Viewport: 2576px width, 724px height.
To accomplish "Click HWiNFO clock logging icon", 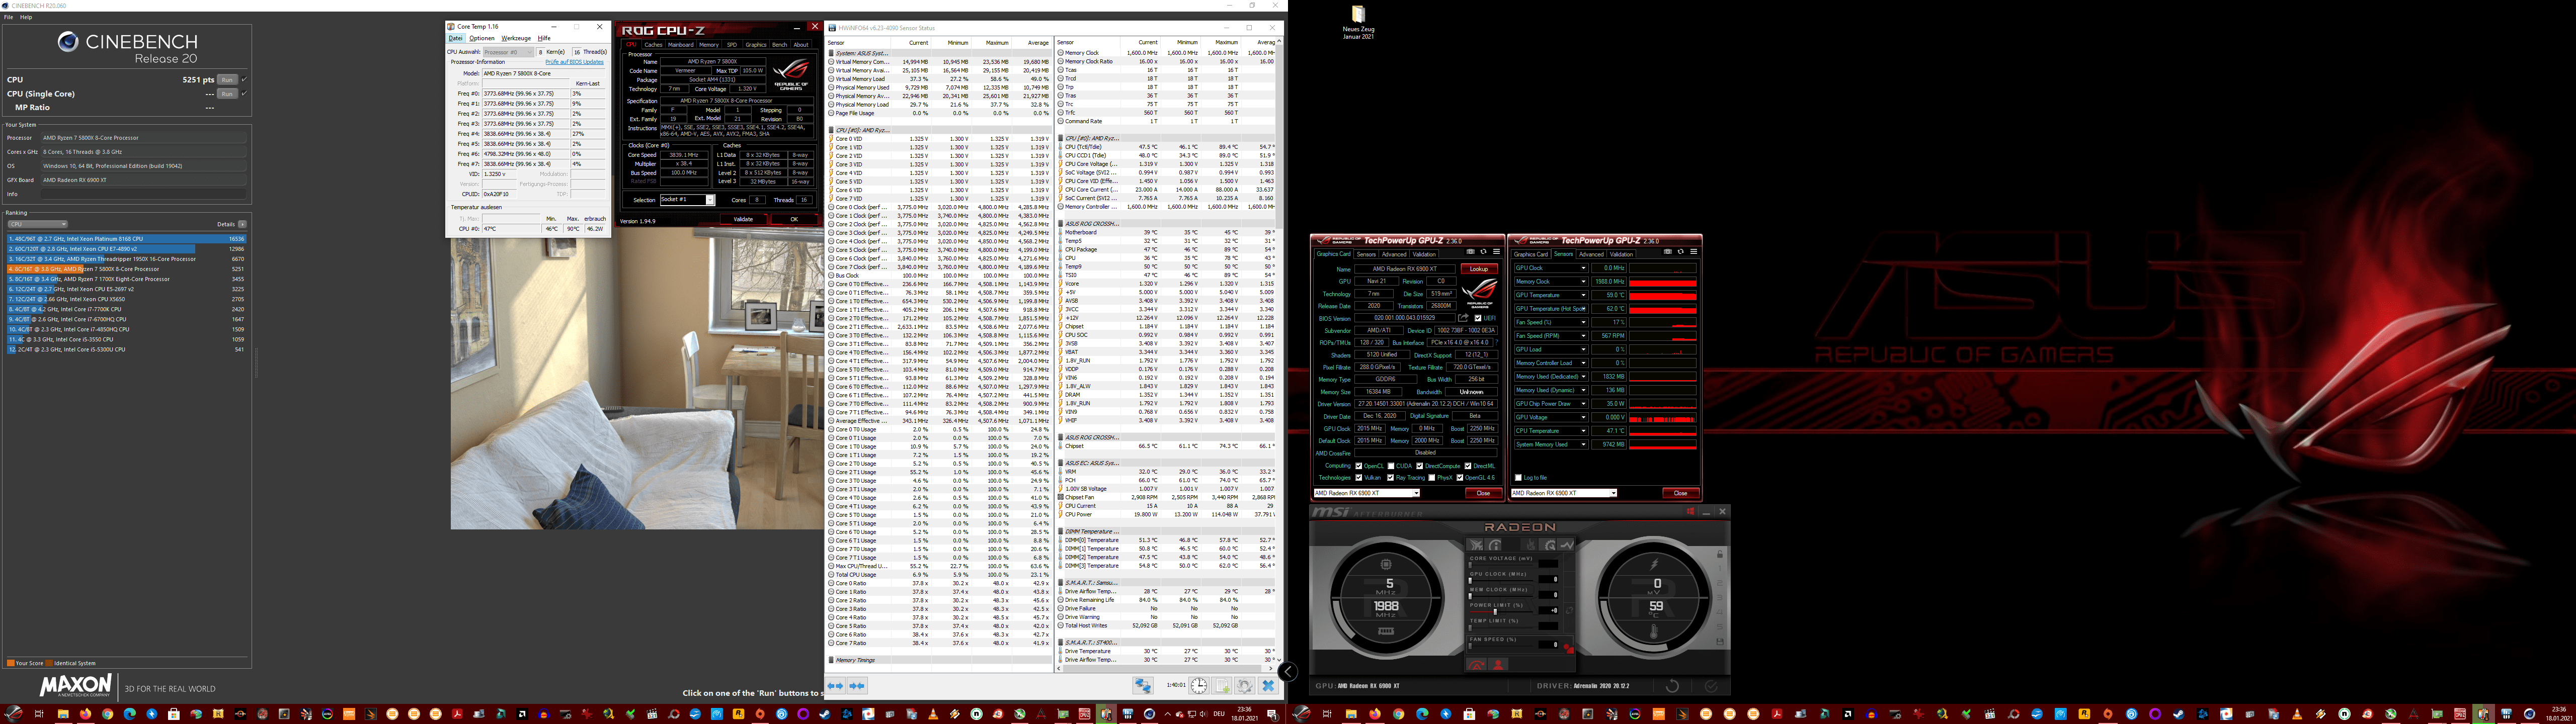I will pos(1199,686).
